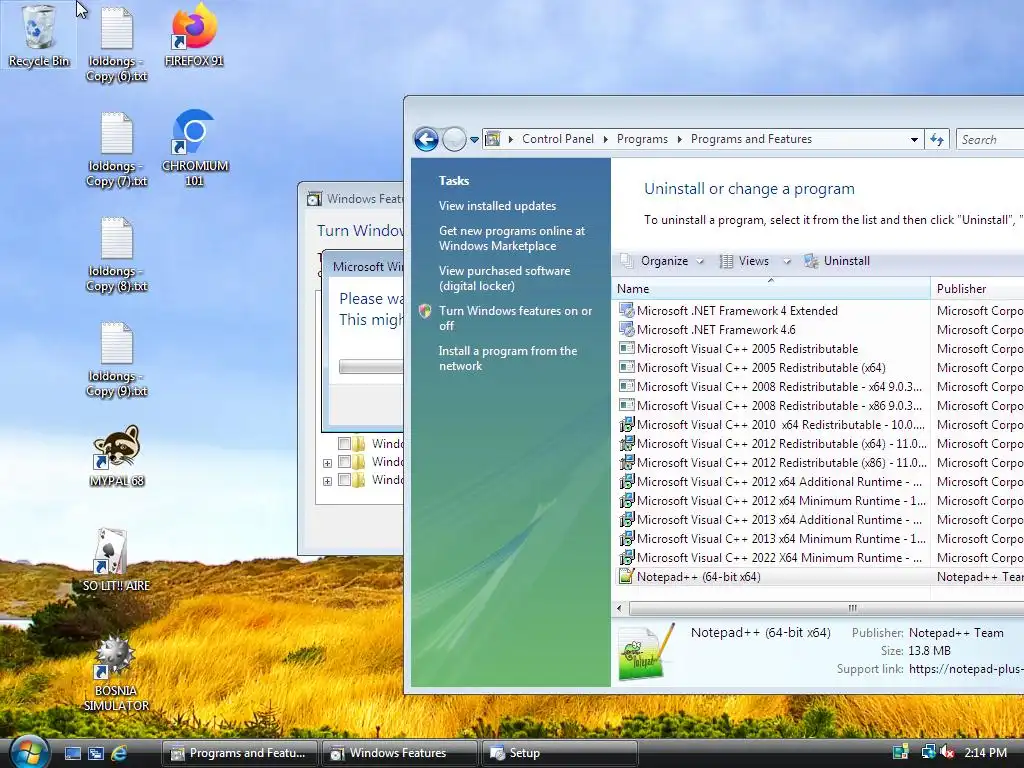Switch to Windows Features taskbar button
The width and height of the screenshot is (1024, 768).
[400, 753]
